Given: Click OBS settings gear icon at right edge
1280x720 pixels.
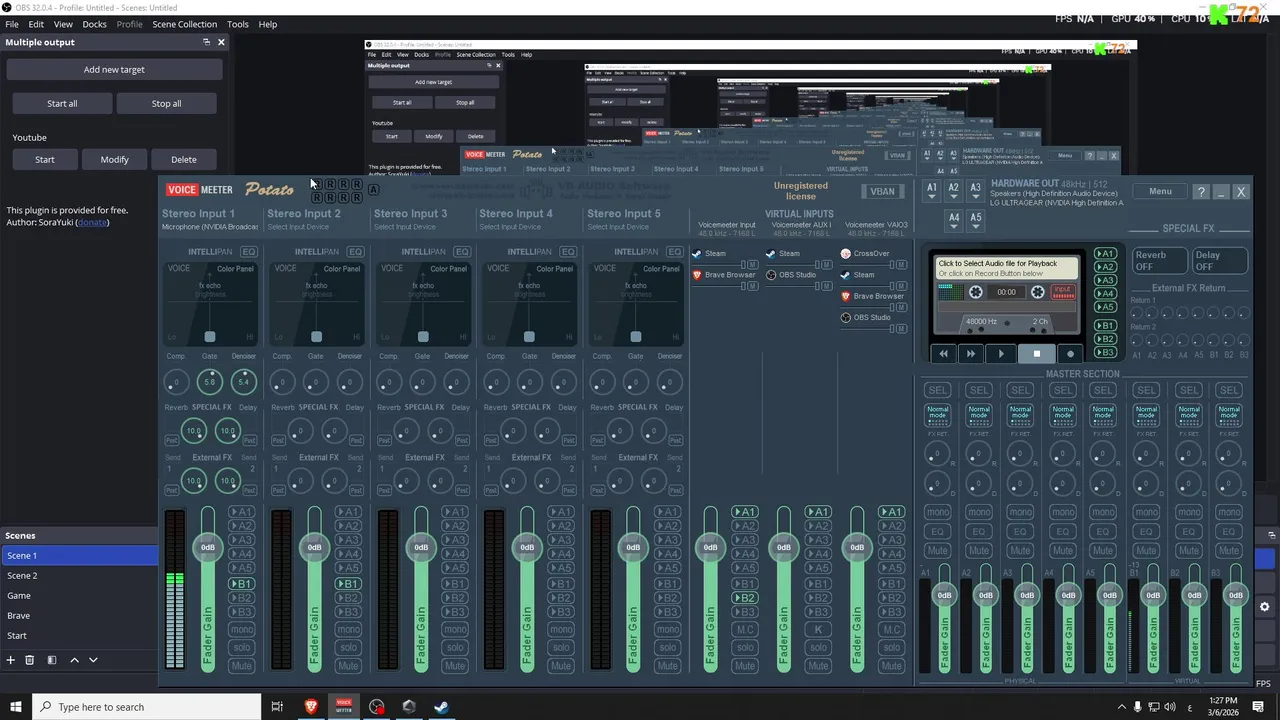Looking at the screenshot, I should coord(1265,607).
